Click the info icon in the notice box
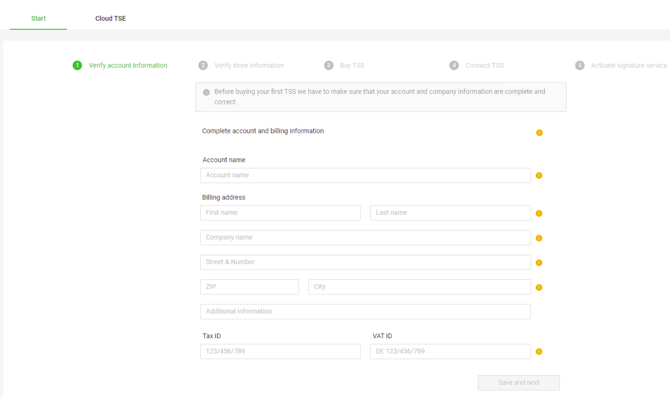Image resolution: width=670 pixels, height=397 pixels. tap(206, 92)
